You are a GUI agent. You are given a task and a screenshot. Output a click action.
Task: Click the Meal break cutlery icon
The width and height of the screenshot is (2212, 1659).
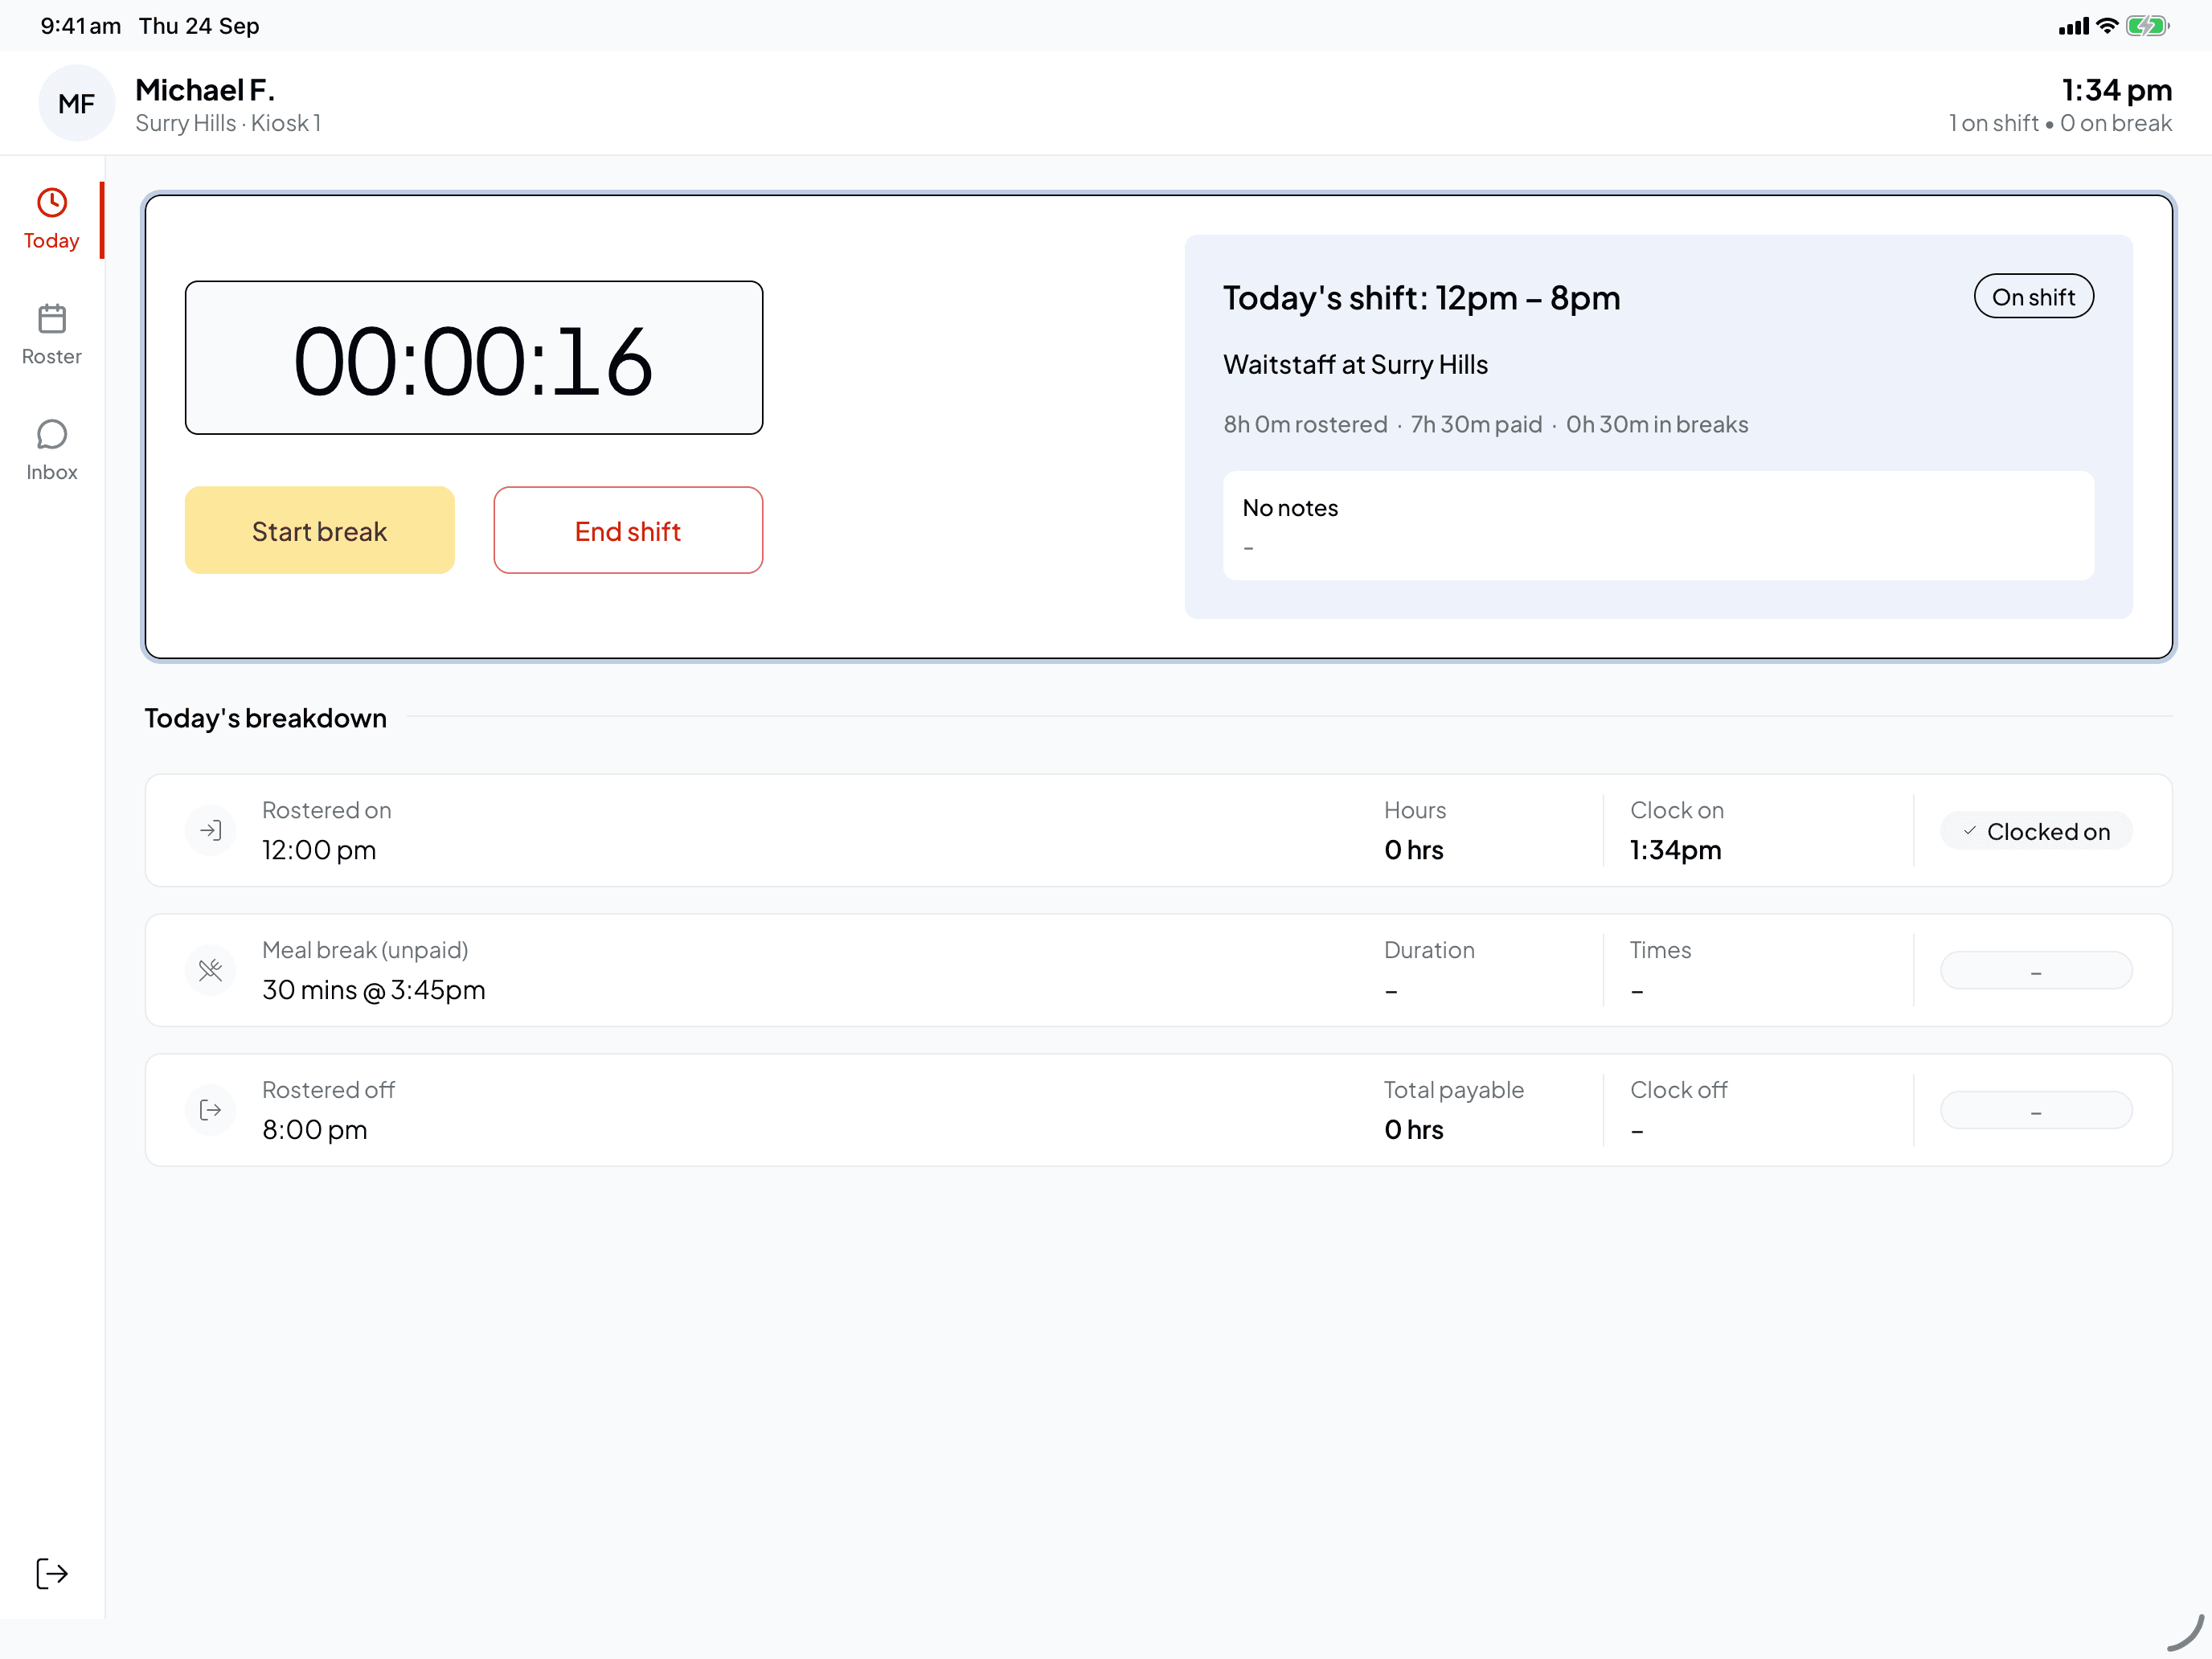211,970
